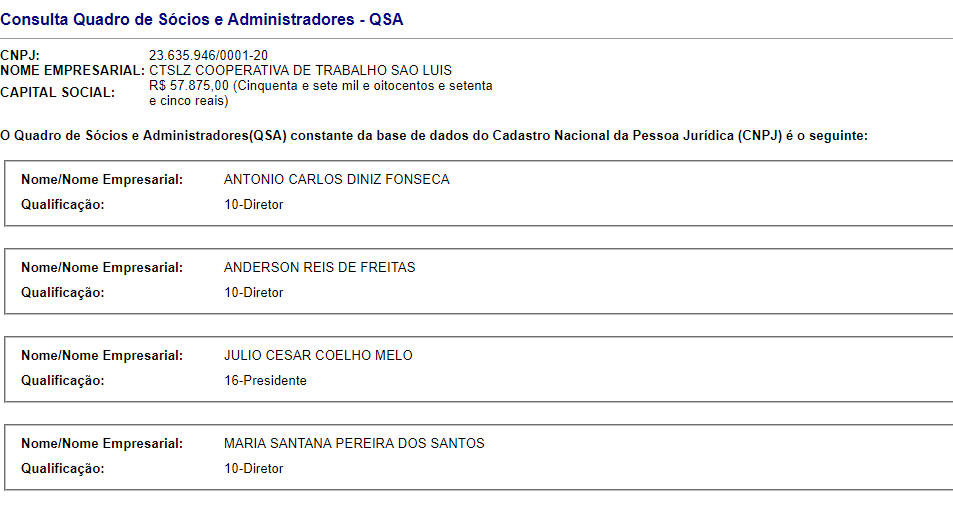Viewport: 953px width, 509px height.
Task: Select company name CTSLZ Cooperativa de Trabalho
Action: pyautogui.click(x=300, y=70)
